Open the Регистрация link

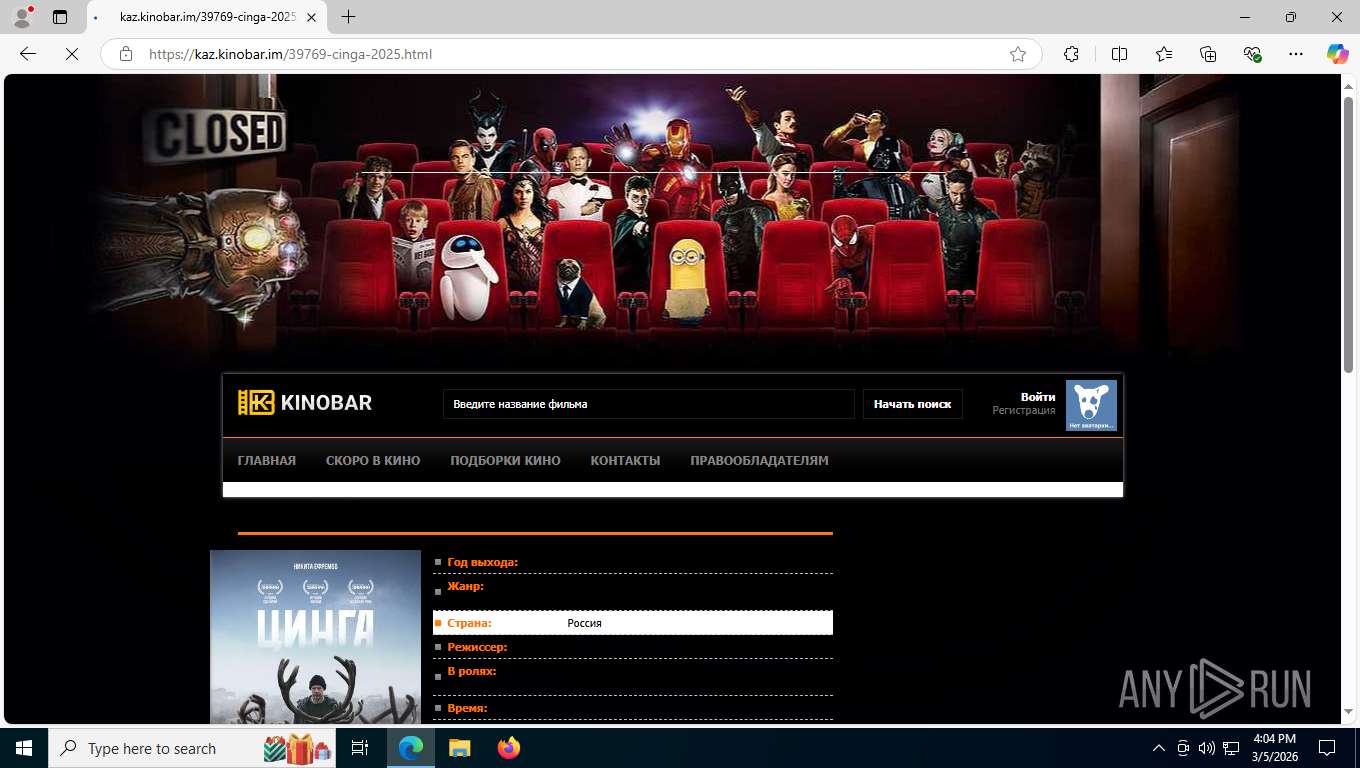(1024, 410)
